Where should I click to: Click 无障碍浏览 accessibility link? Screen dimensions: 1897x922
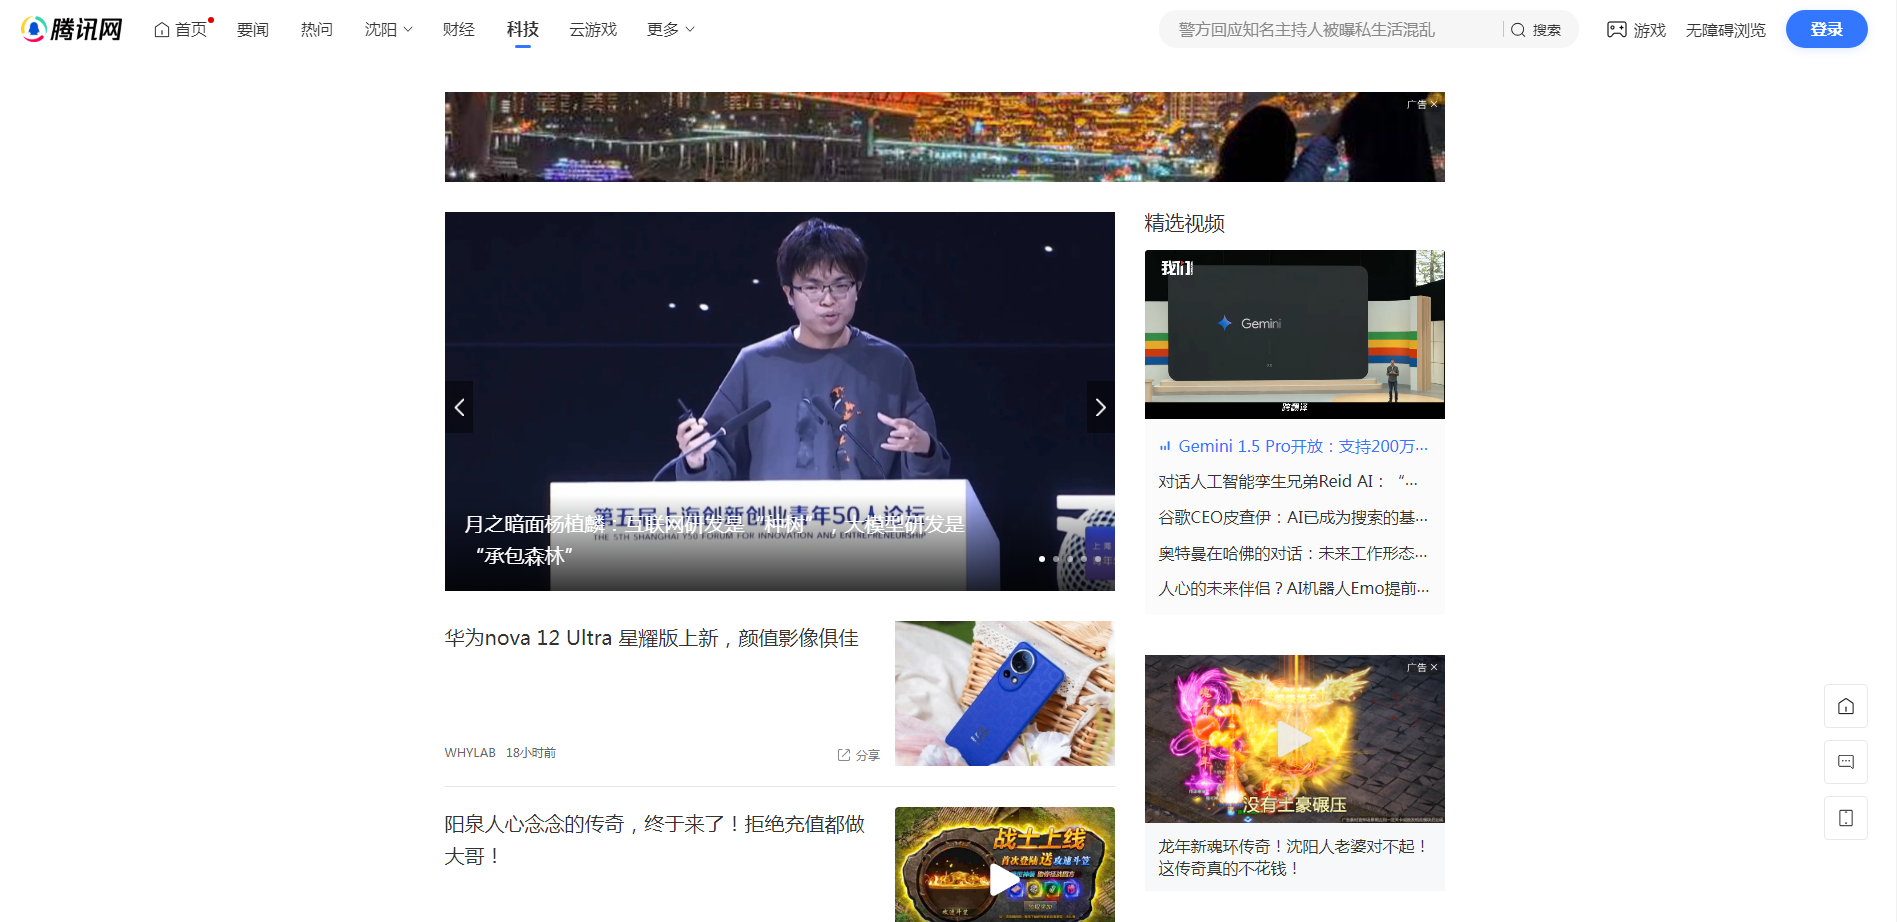tap(1725, 30)
